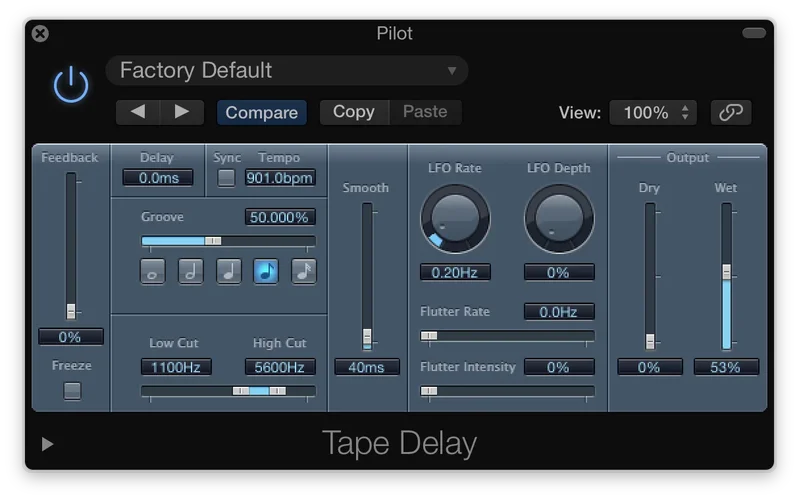Click the High Cut 5600Hz field
799x500 pixels.
[x=280, y=367]
